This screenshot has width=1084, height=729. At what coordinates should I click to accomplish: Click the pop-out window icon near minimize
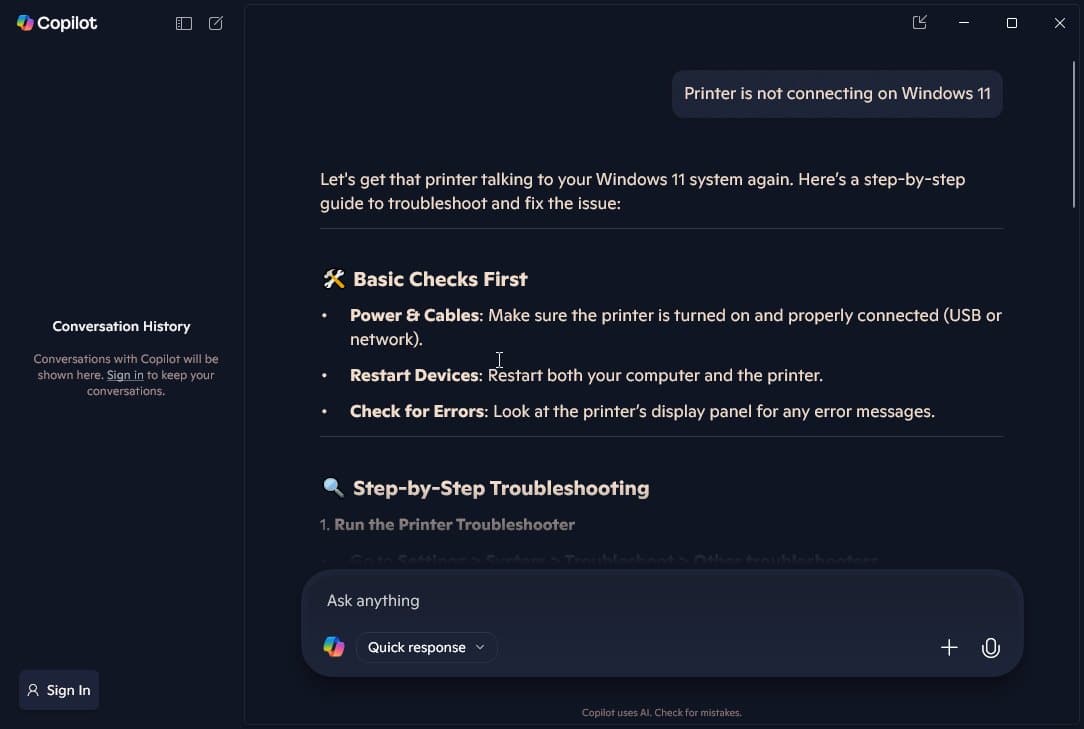pyautogui.click(x=920, y=23)
